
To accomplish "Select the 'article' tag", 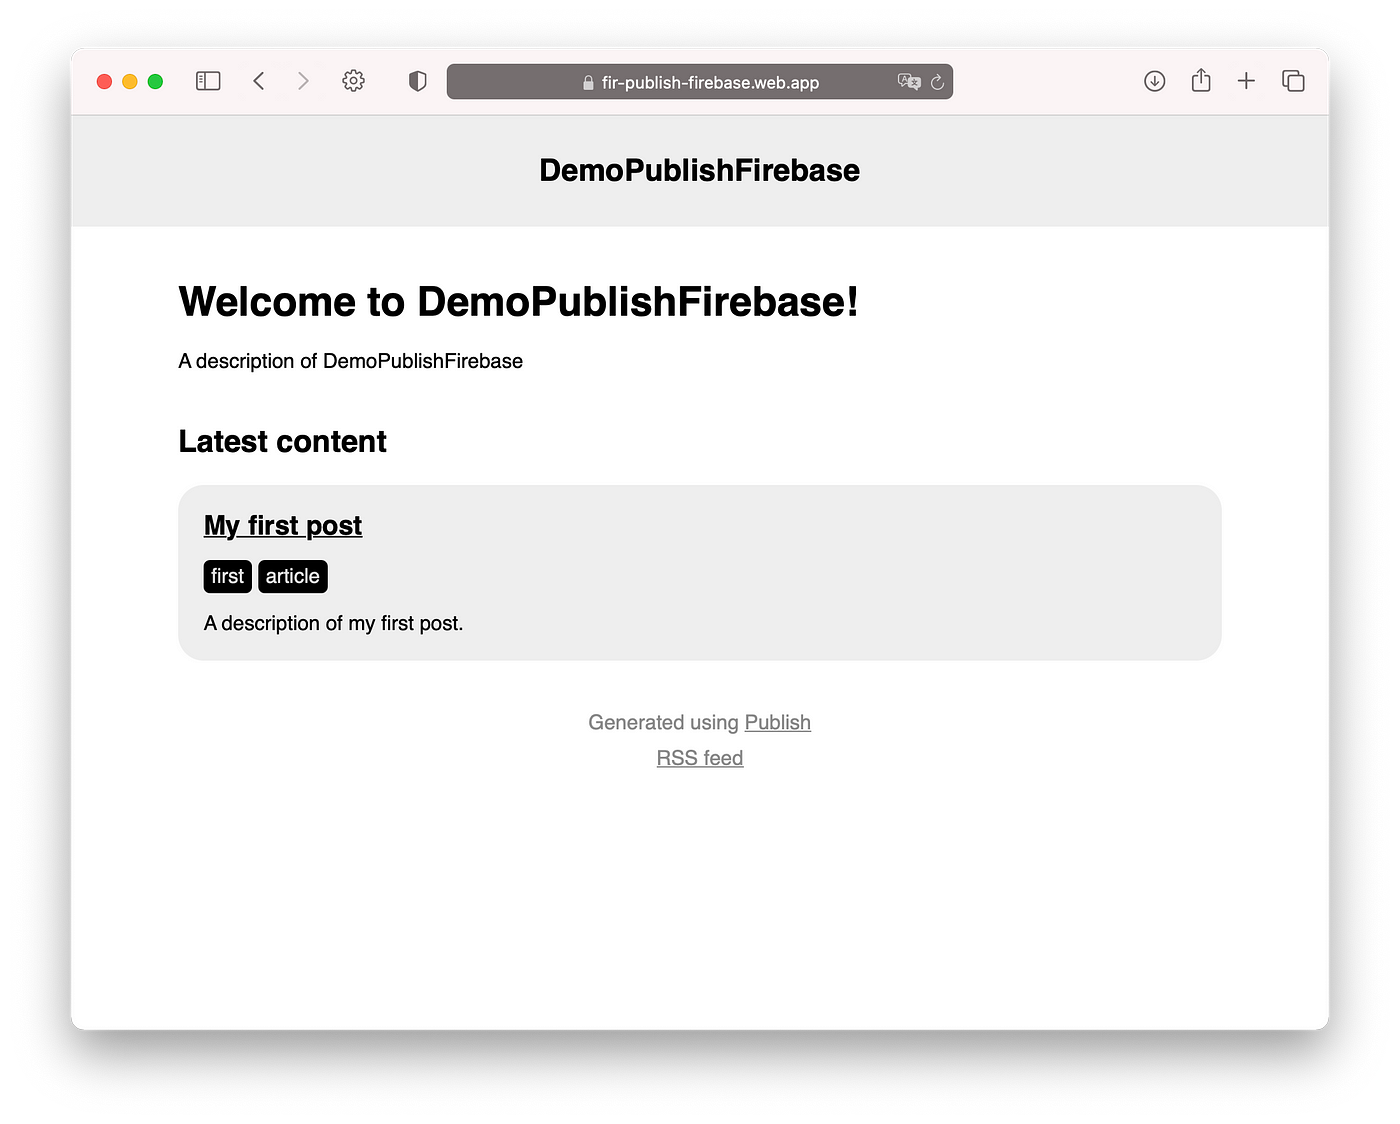I will click(x=293, y=576).
